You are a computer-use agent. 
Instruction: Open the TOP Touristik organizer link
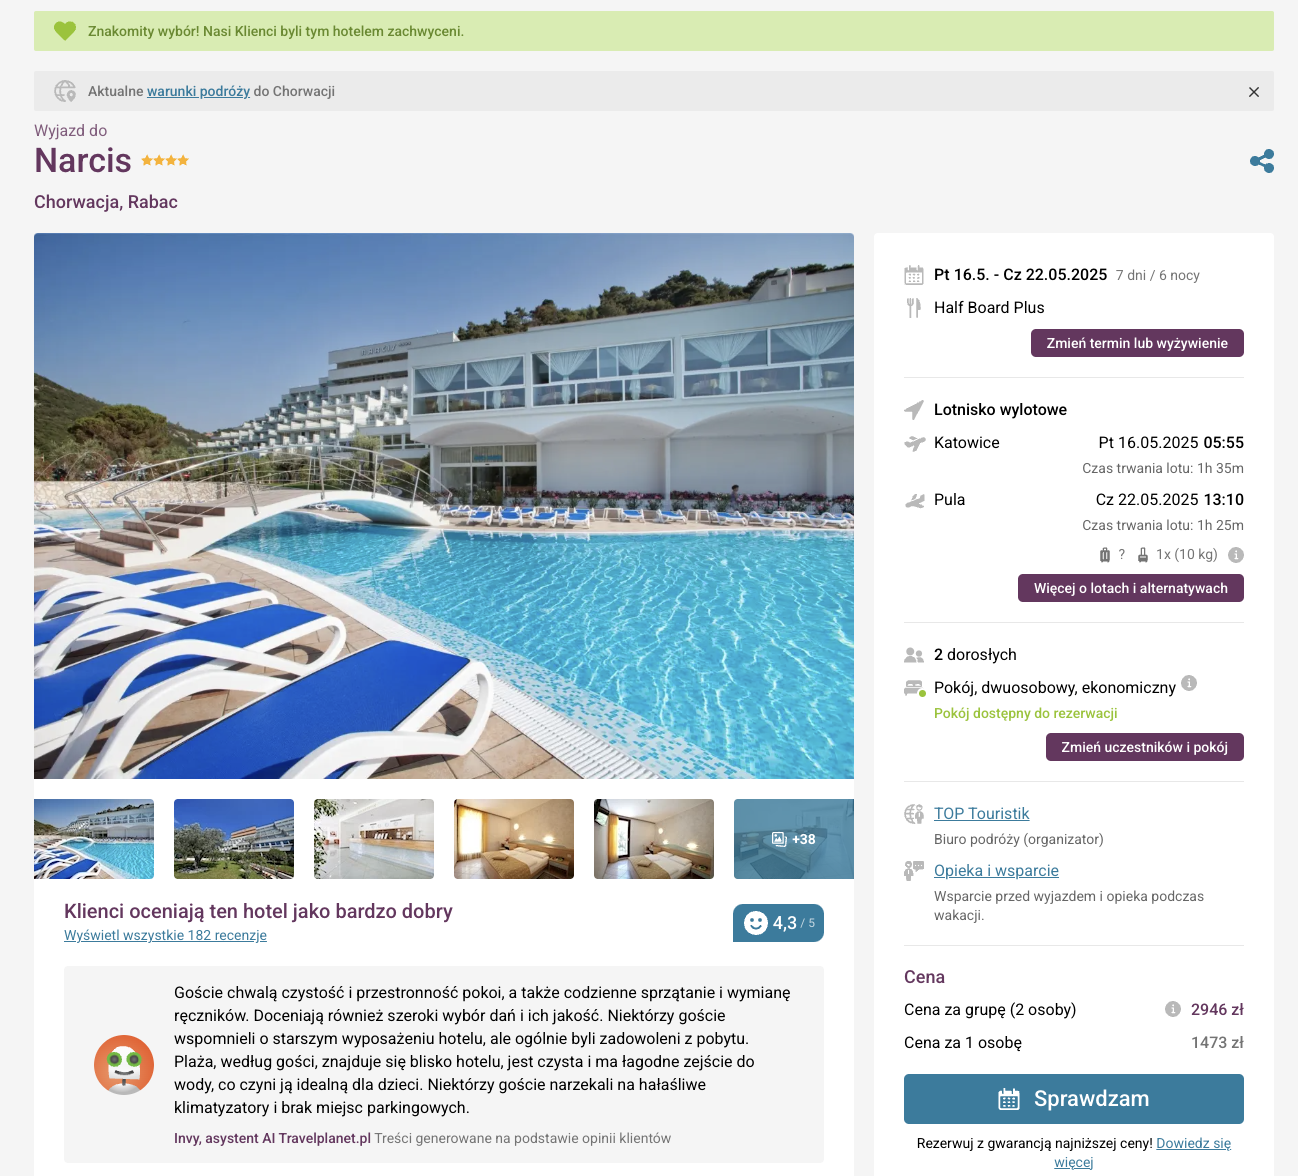pyautogui.click(x=981, y=814)
